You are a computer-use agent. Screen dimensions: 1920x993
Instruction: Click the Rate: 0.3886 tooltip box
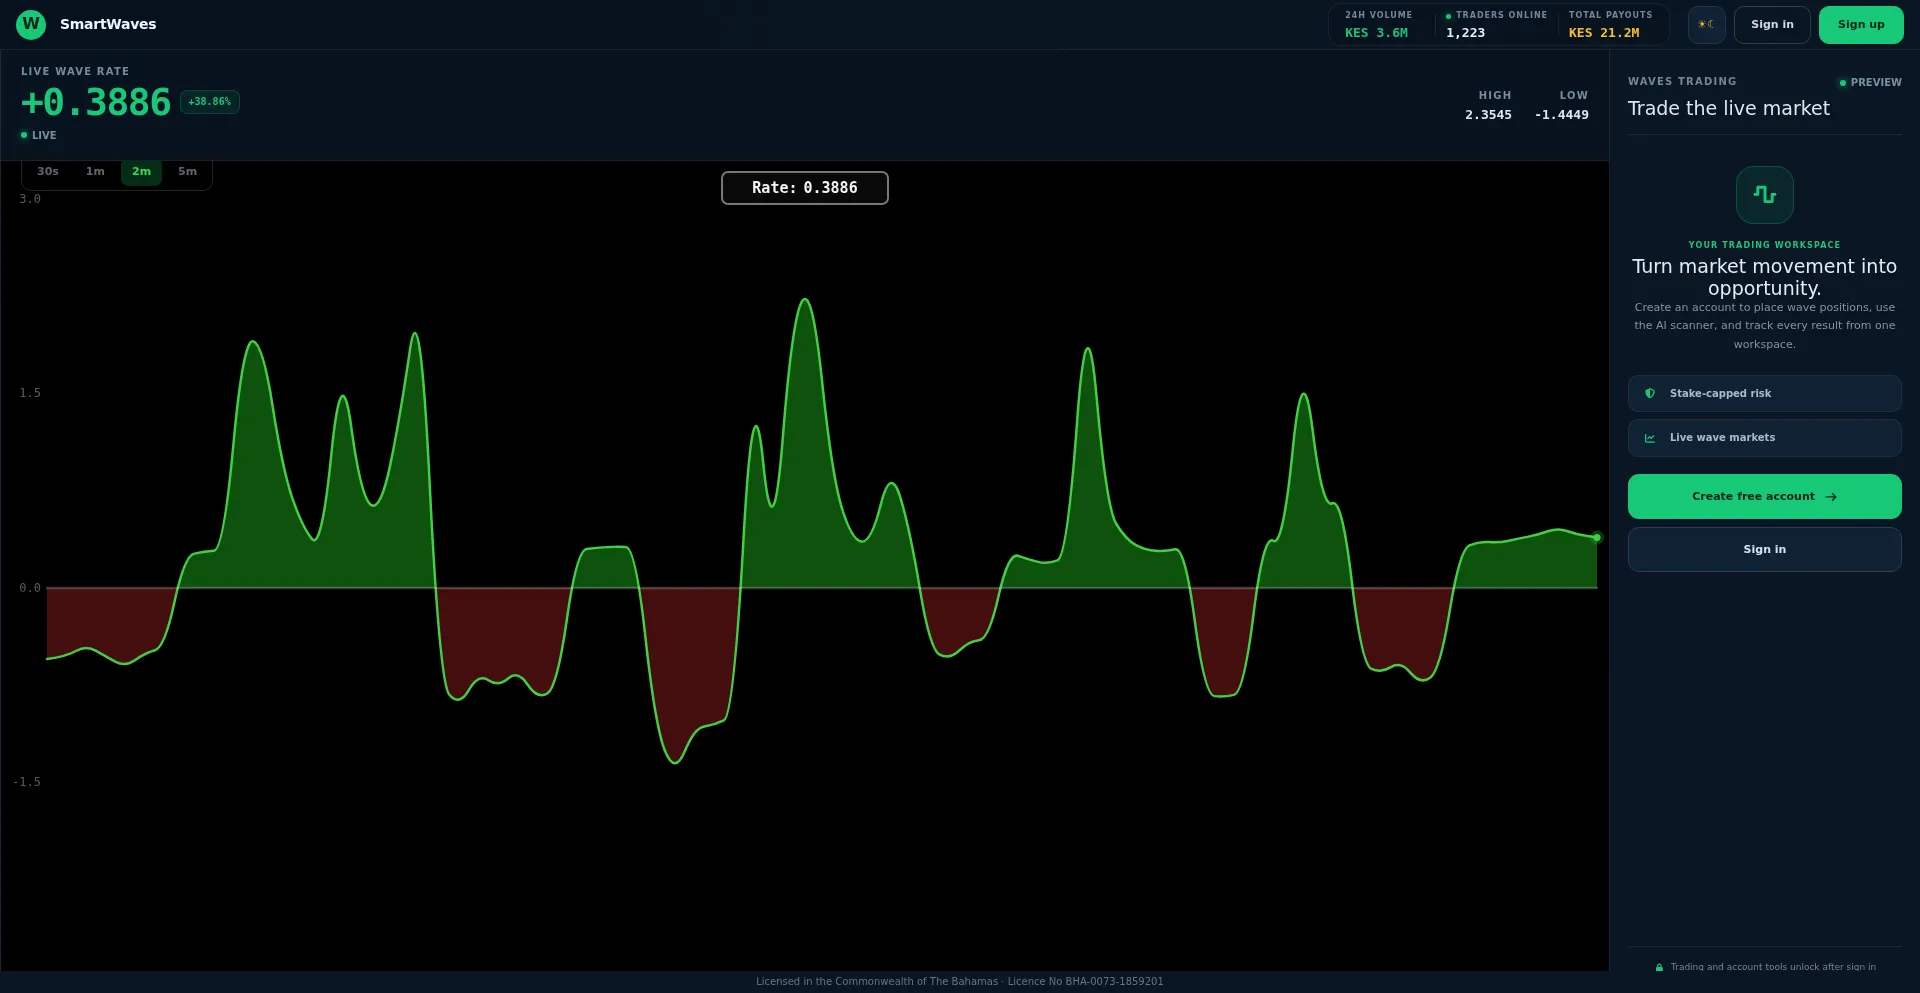pyautogui.click(x=805, y=188)
